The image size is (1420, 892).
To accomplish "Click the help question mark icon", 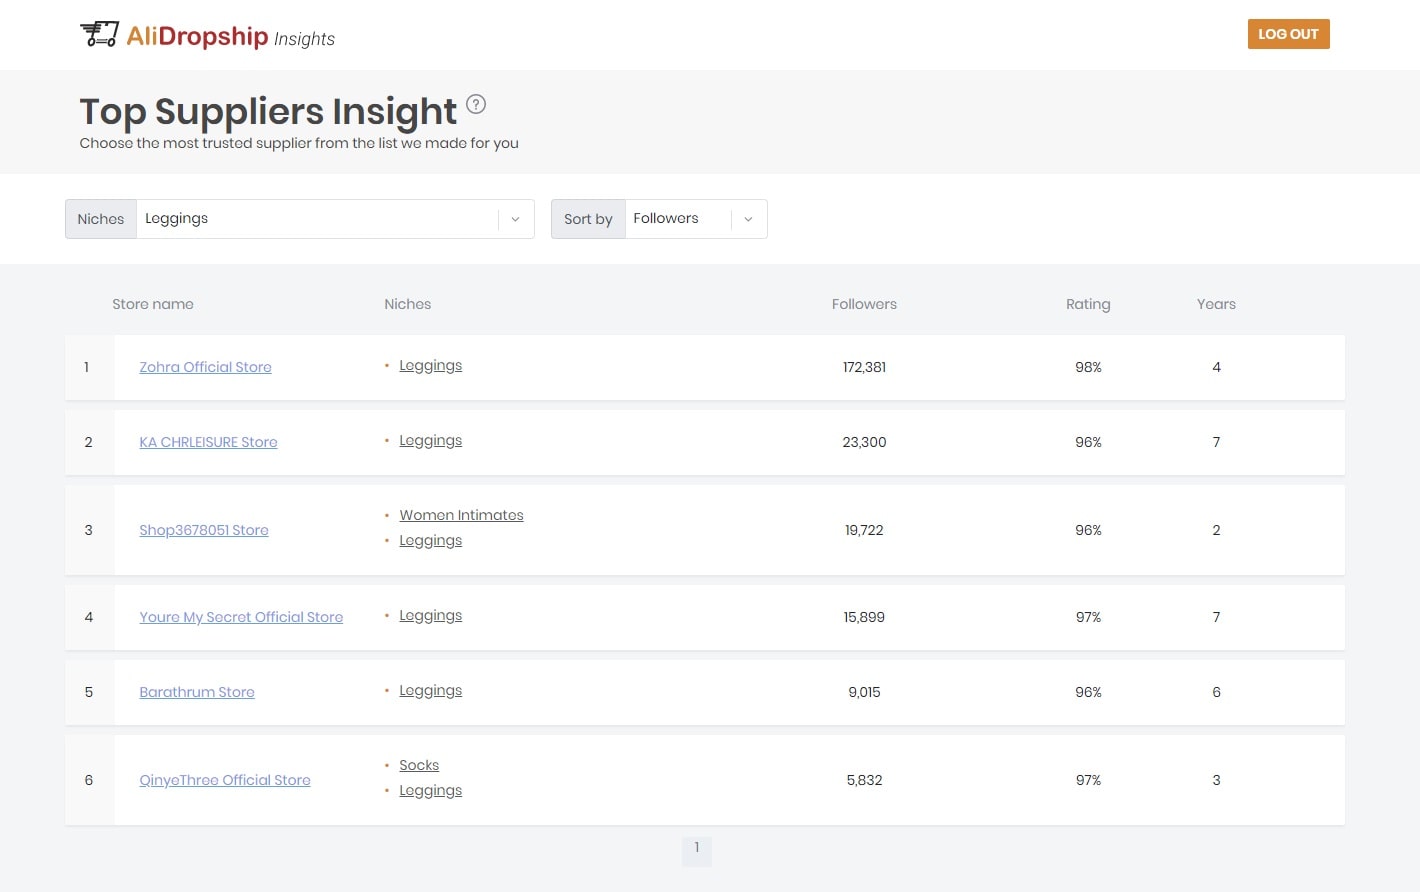I will click(x=476, y=104).
